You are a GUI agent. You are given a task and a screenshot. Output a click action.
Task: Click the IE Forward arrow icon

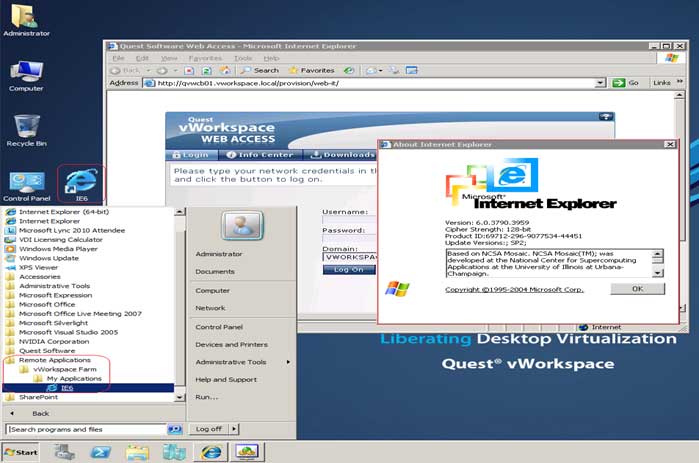tap(162, 70)
